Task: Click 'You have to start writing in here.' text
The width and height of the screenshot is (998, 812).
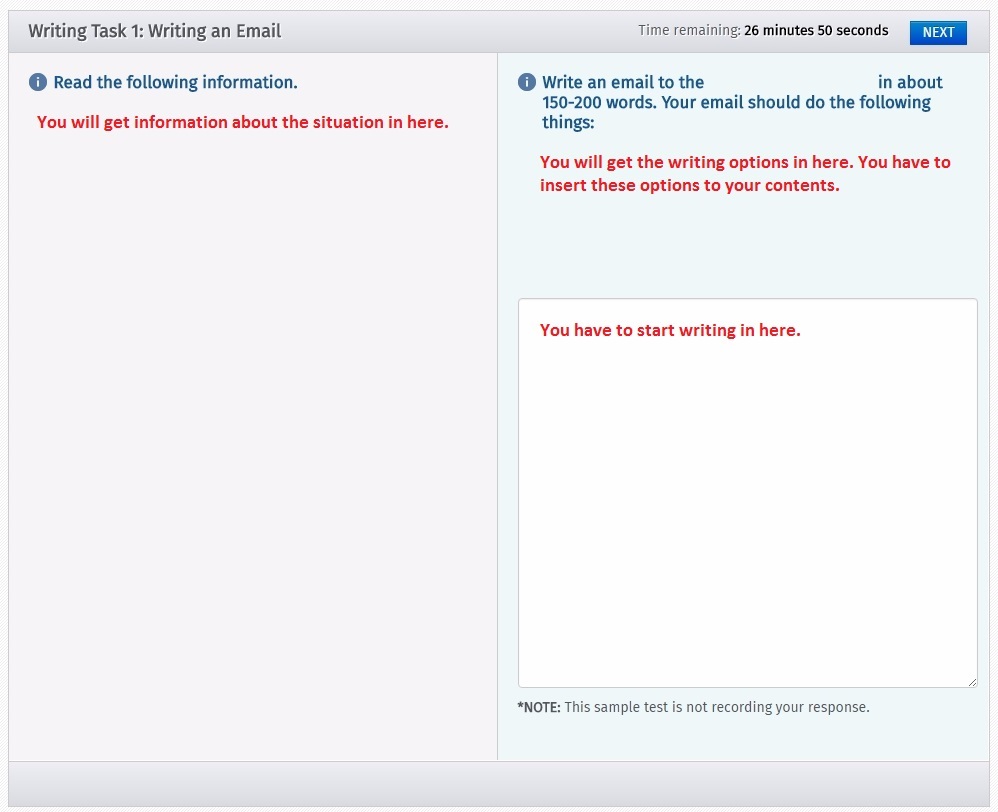Action: pos(670,330)
